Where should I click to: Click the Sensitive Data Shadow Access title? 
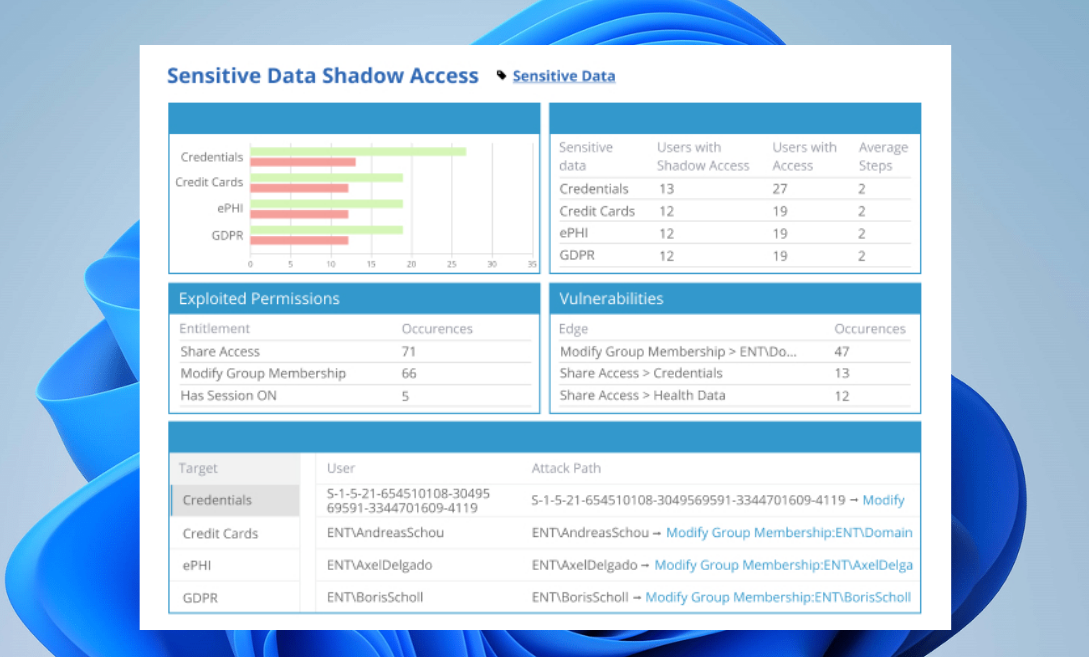322,76
